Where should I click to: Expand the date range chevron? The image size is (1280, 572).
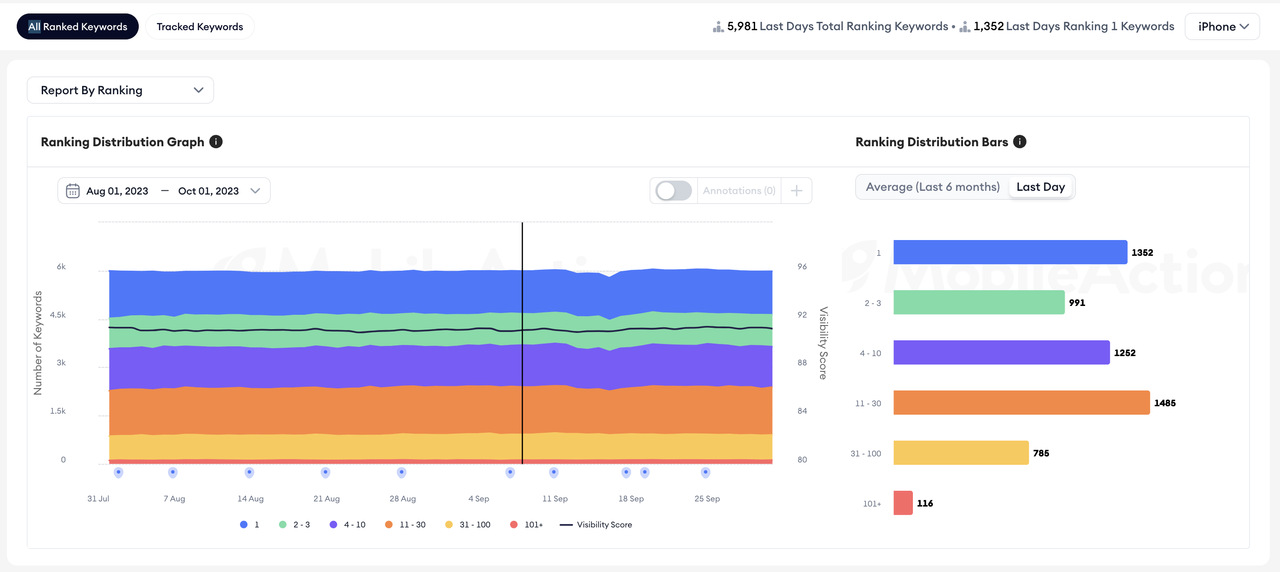coord(255,191)
